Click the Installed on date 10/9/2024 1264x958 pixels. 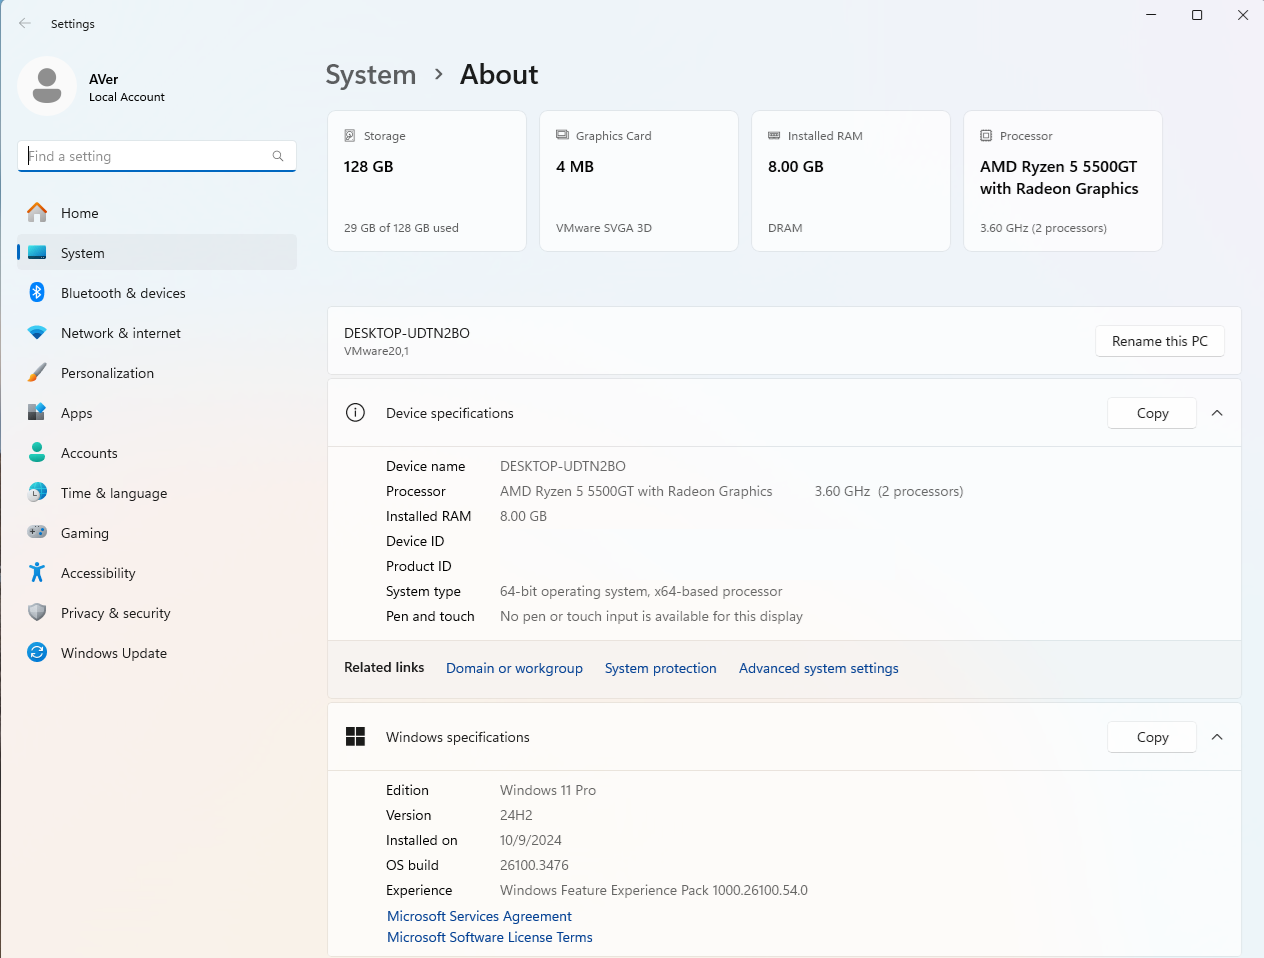point(531,840)
